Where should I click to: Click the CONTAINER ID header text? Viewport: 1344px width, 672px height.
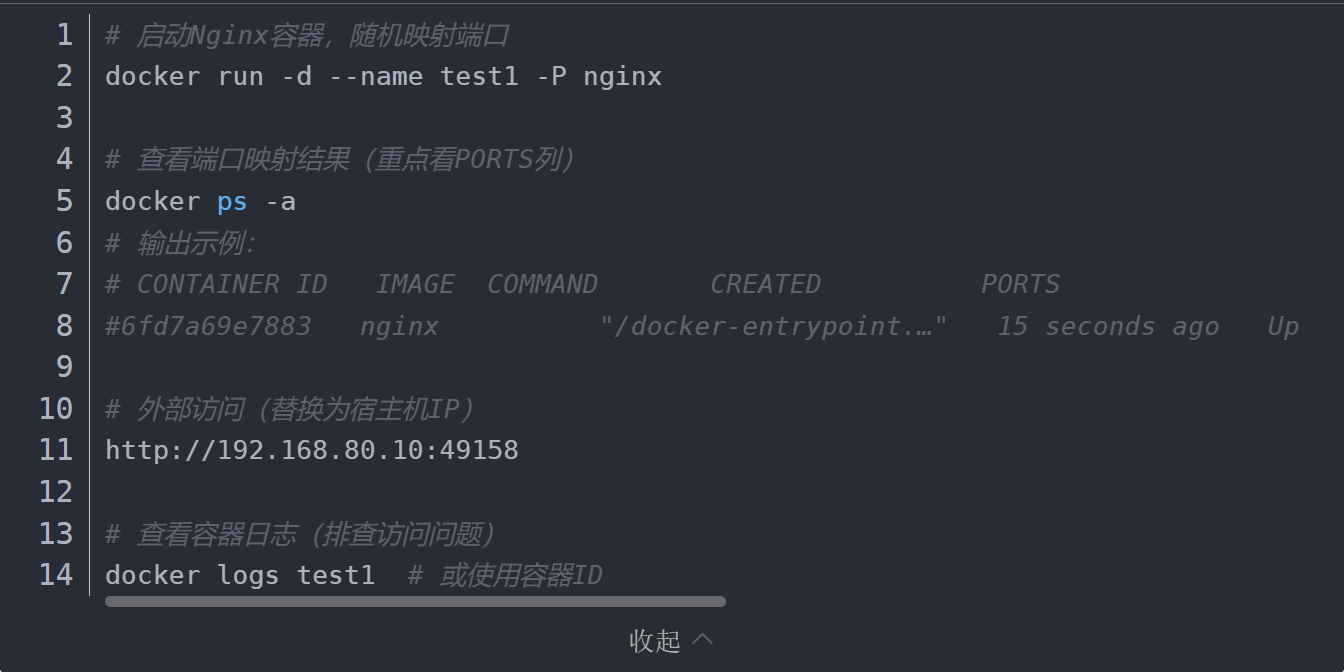(x=232, y=285)
